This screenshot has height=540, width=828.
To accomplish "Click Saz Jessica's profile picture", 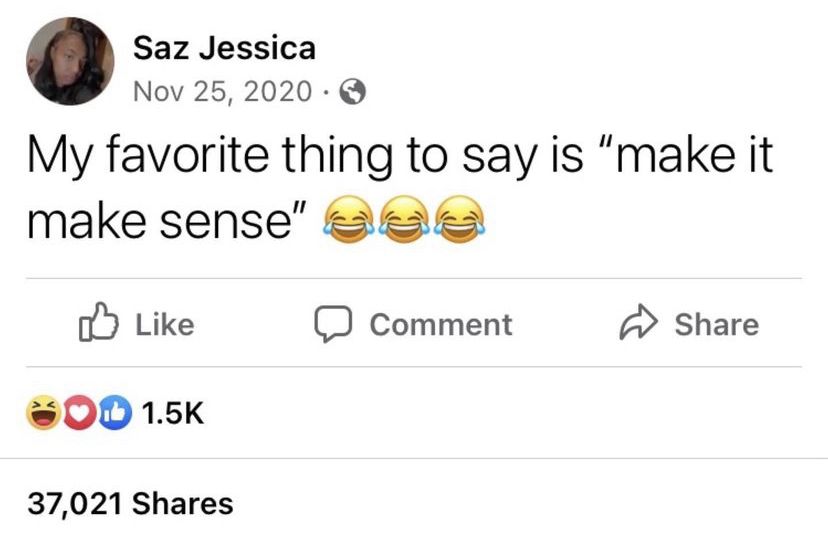I will 69,61.
